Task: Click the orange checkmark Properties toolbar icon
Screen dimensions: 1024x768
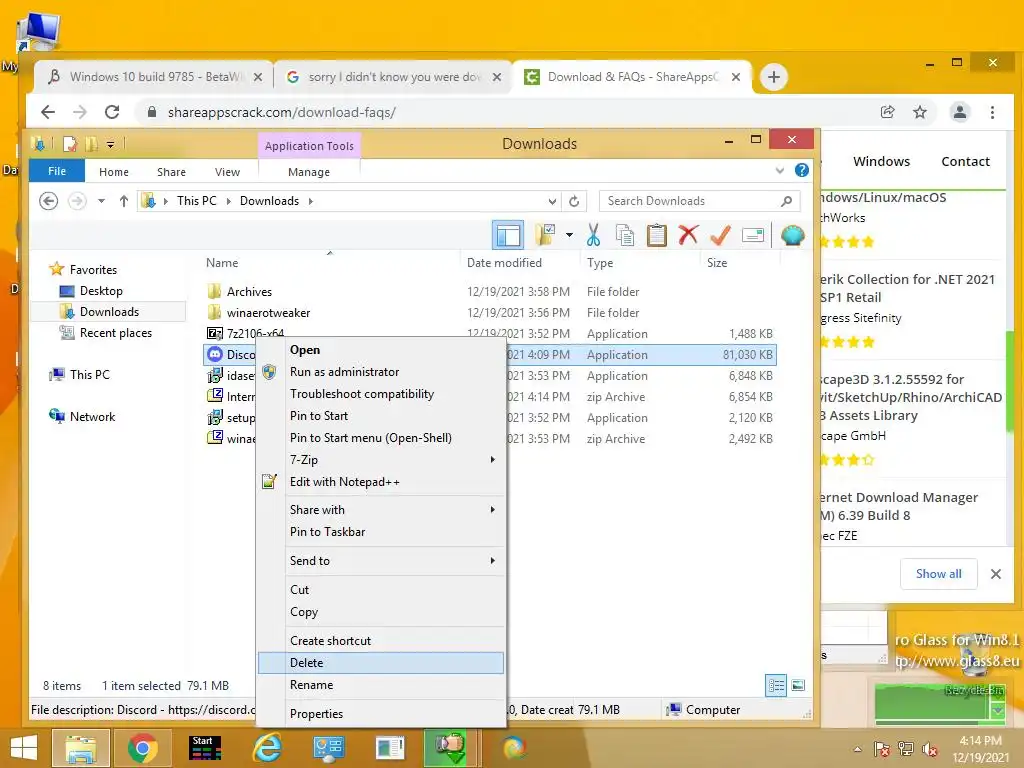Action: (720, 235)
